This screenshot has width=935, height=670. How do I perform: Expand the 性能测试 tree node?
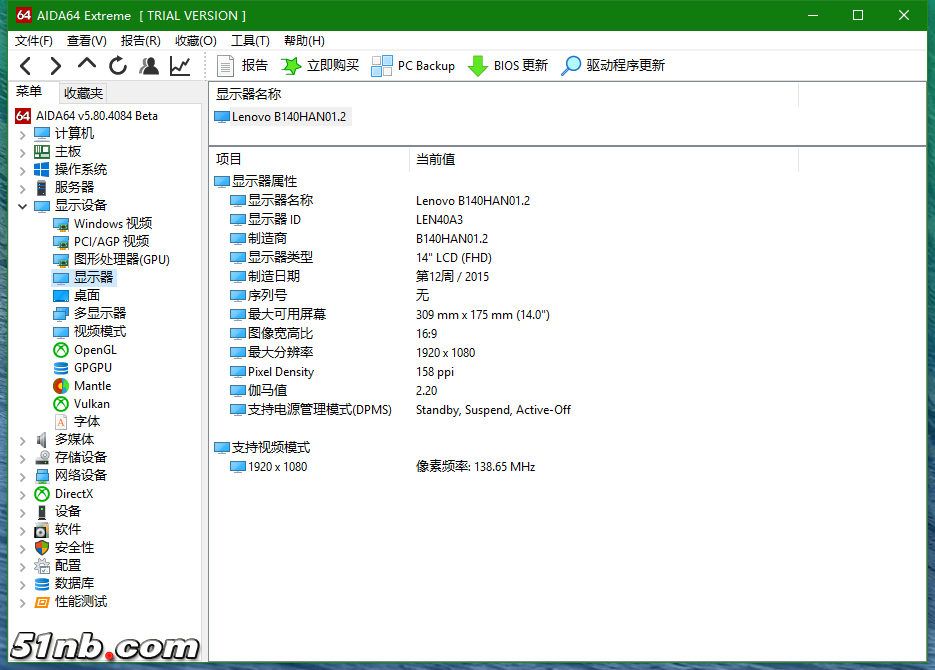click(x=23, y=602)
